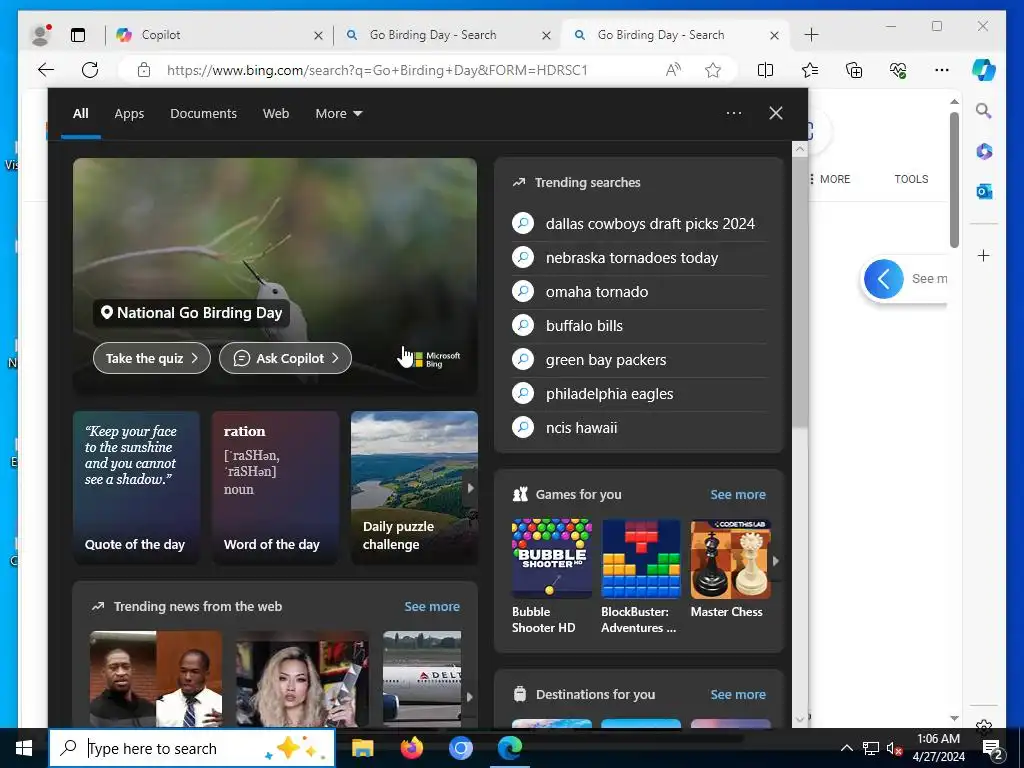This screenshot has height=768, width=1024.
Task: Show hidden tray icons chevron
Action: [x=846, y=748]
